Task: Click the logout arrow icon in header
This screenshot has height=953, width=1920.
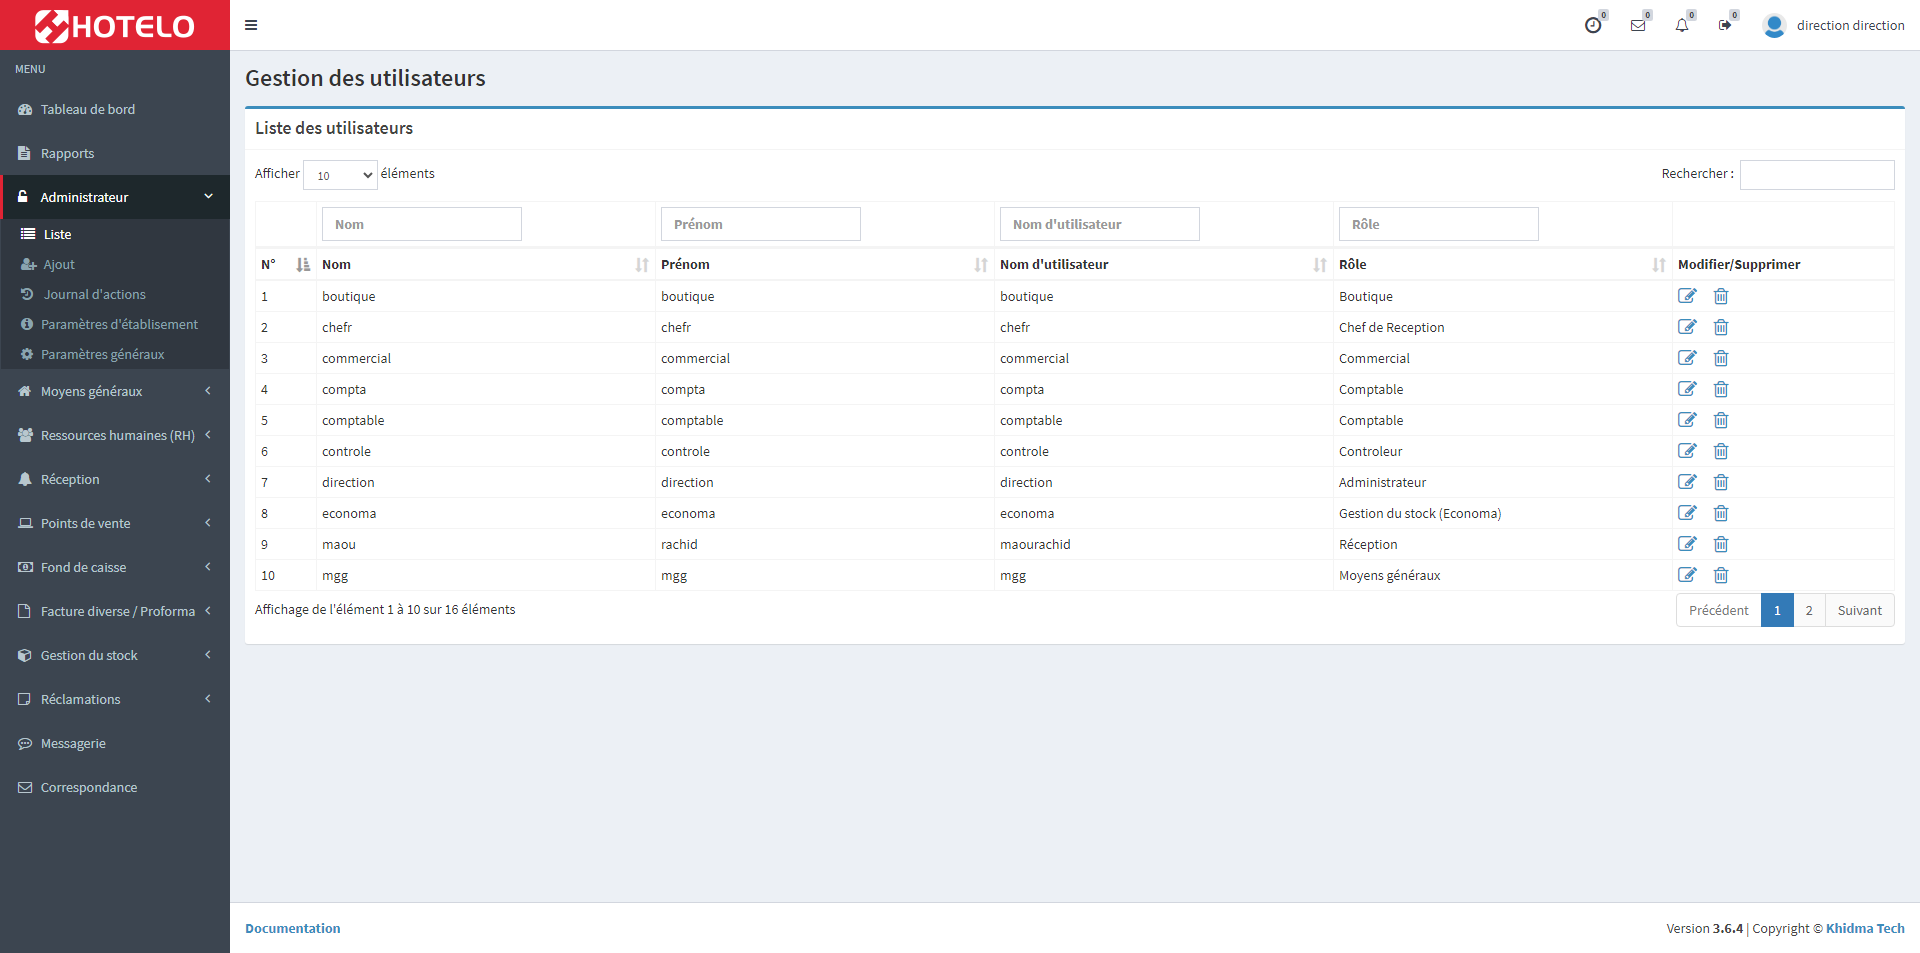Action: [x=1725, y=25]
